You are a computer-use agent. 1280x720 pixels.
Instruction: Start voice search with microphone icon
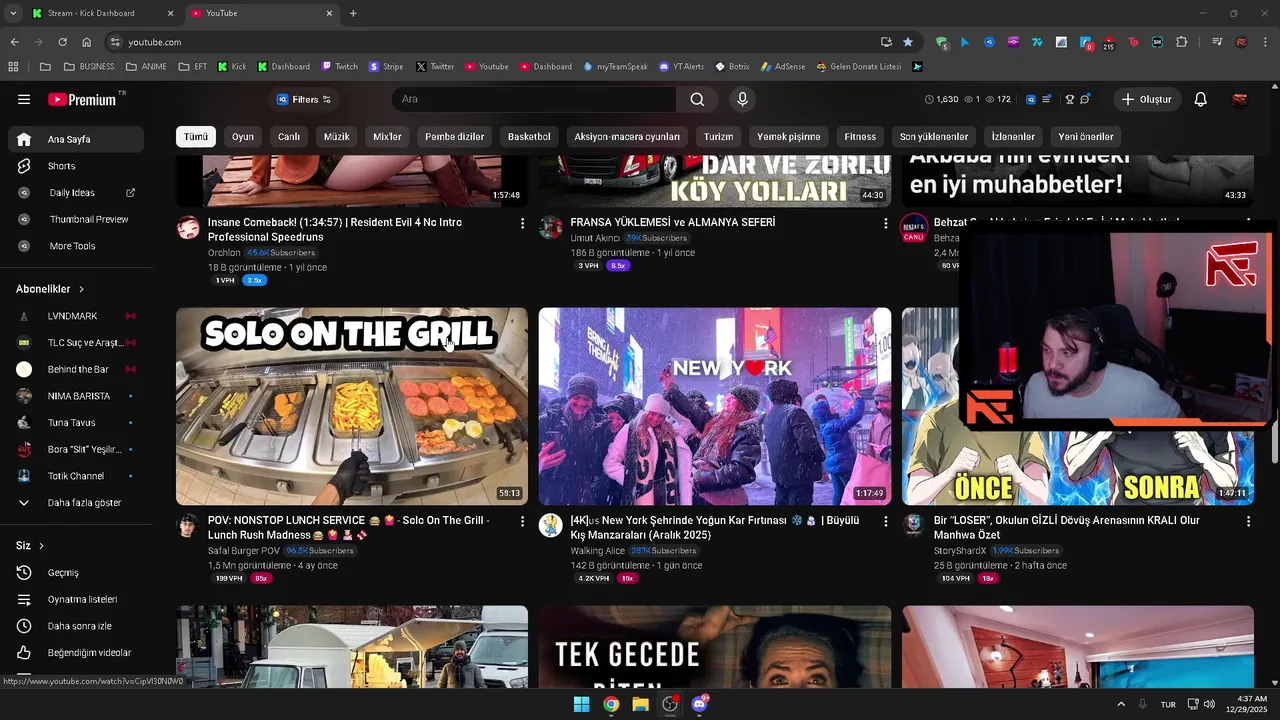(742, 99)
